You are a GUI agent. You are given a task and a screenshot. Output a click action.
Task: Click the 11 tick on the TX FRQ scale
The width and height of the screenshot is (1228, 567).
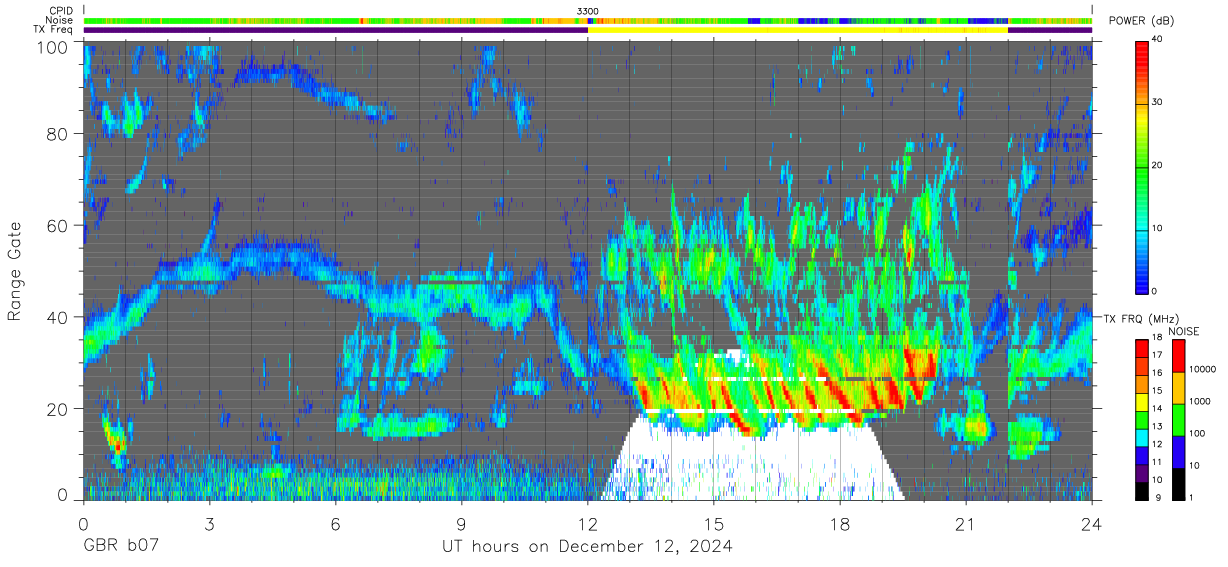pyautogui.click(x=1156, y=462)
